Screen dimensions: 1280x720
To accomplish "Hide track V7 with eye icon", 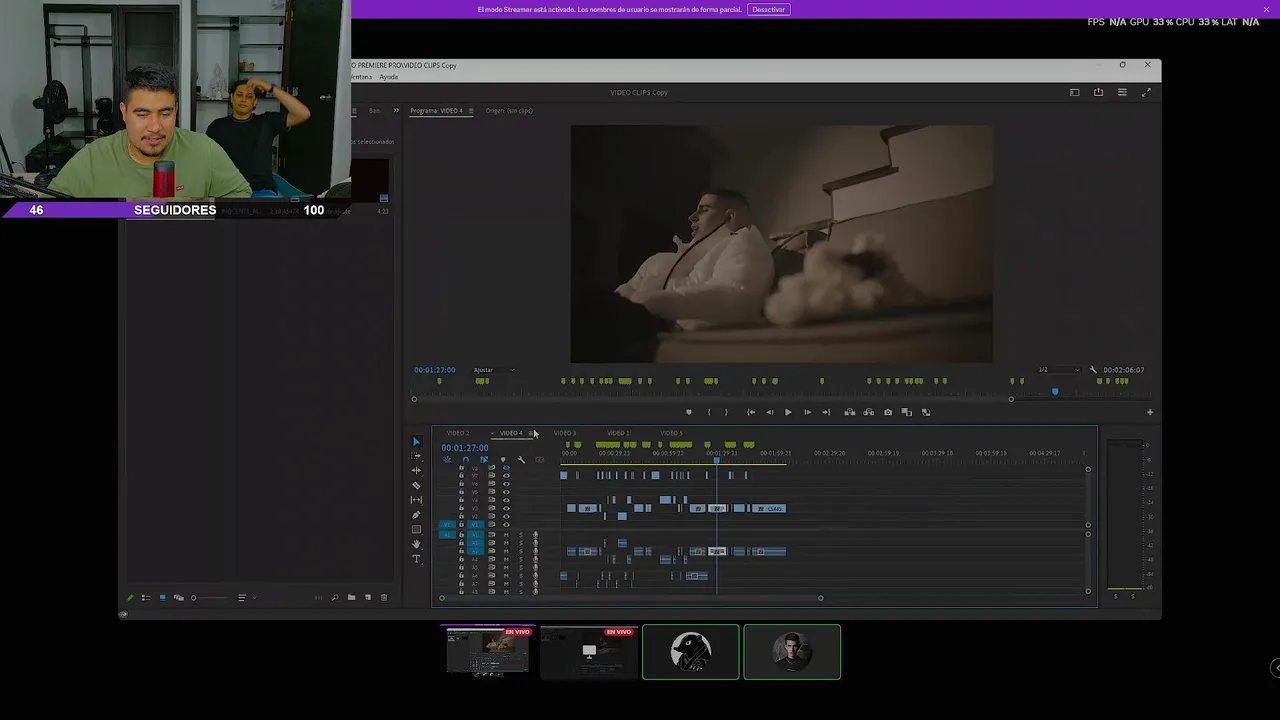I will (x=506, y=475).
